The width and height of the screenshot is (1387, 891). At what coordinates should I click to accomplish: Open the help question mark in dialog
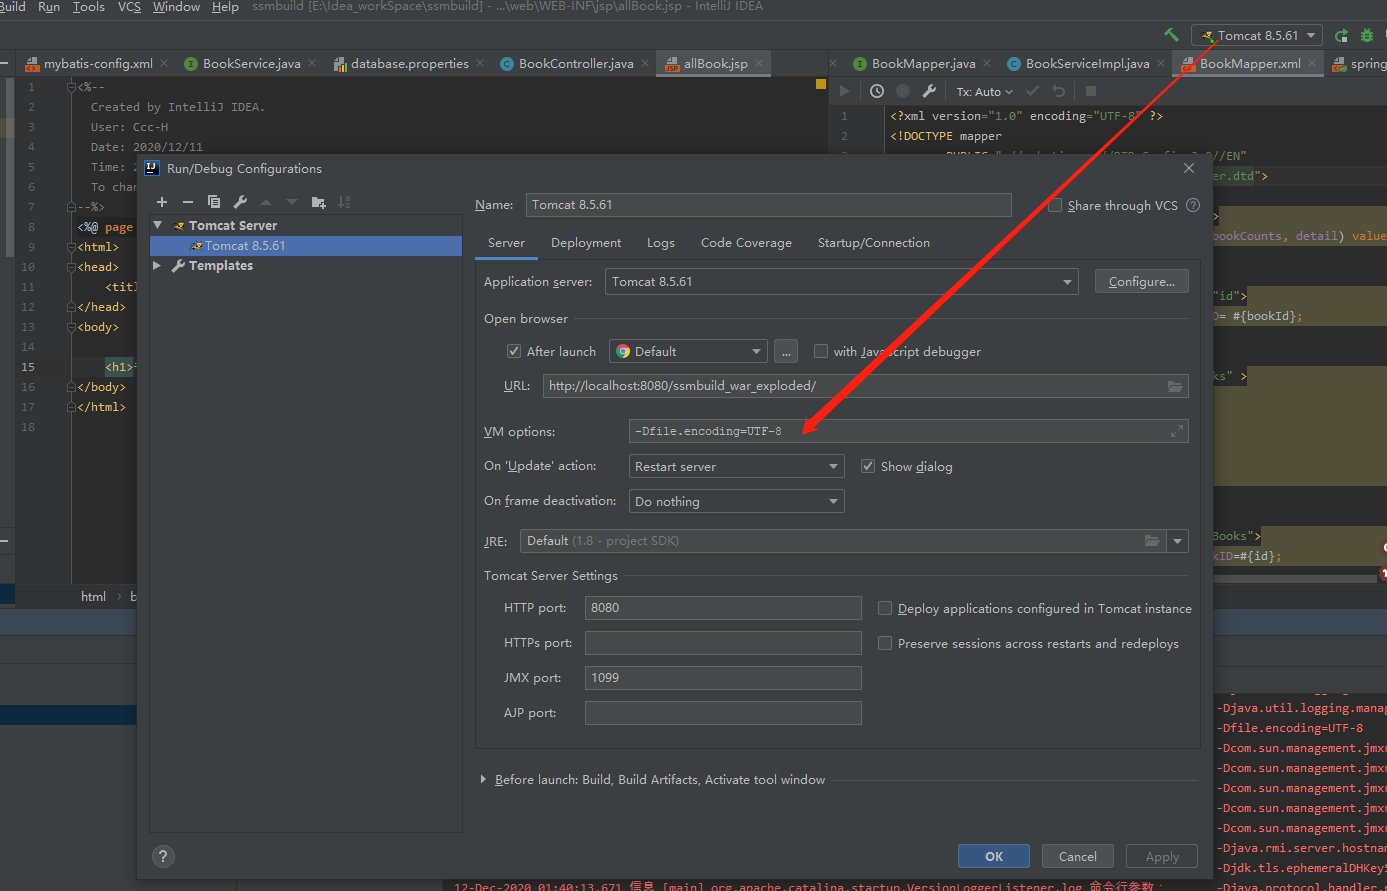pos(163,856)
